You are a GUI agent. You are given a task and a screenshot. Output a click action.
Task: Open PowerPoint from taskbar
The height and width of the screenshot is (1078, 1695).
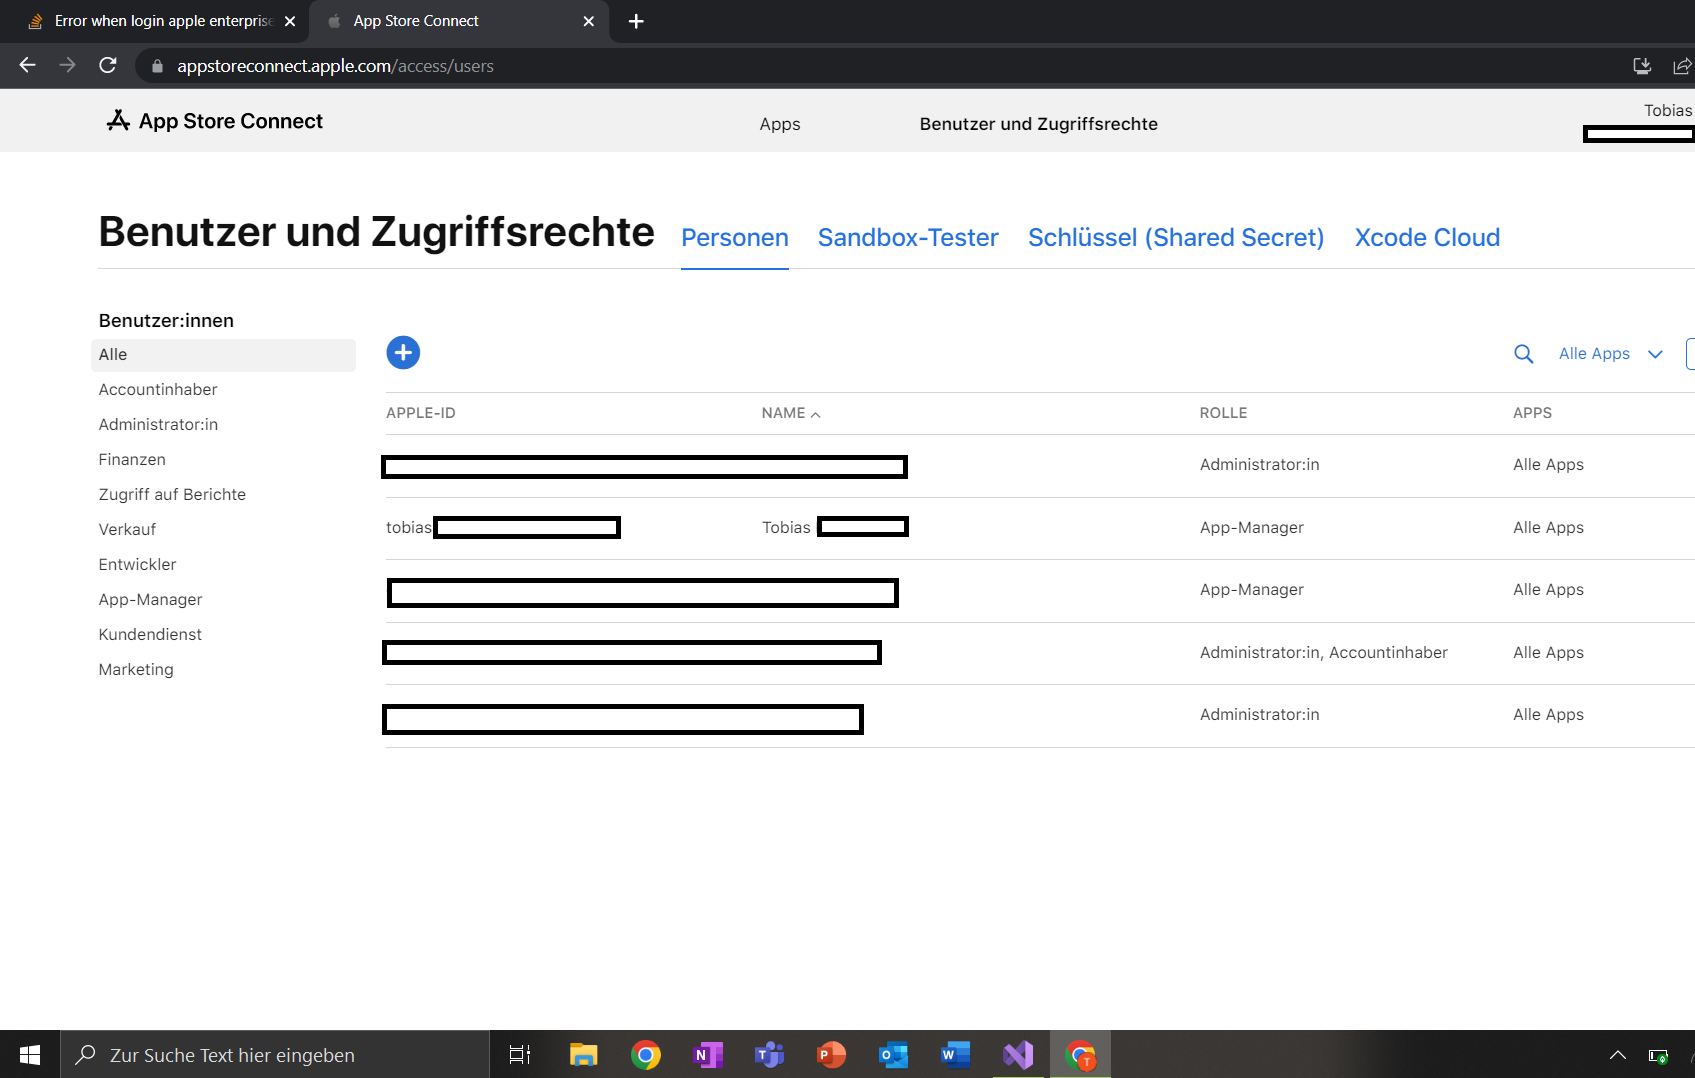[x=832, y=1055]
